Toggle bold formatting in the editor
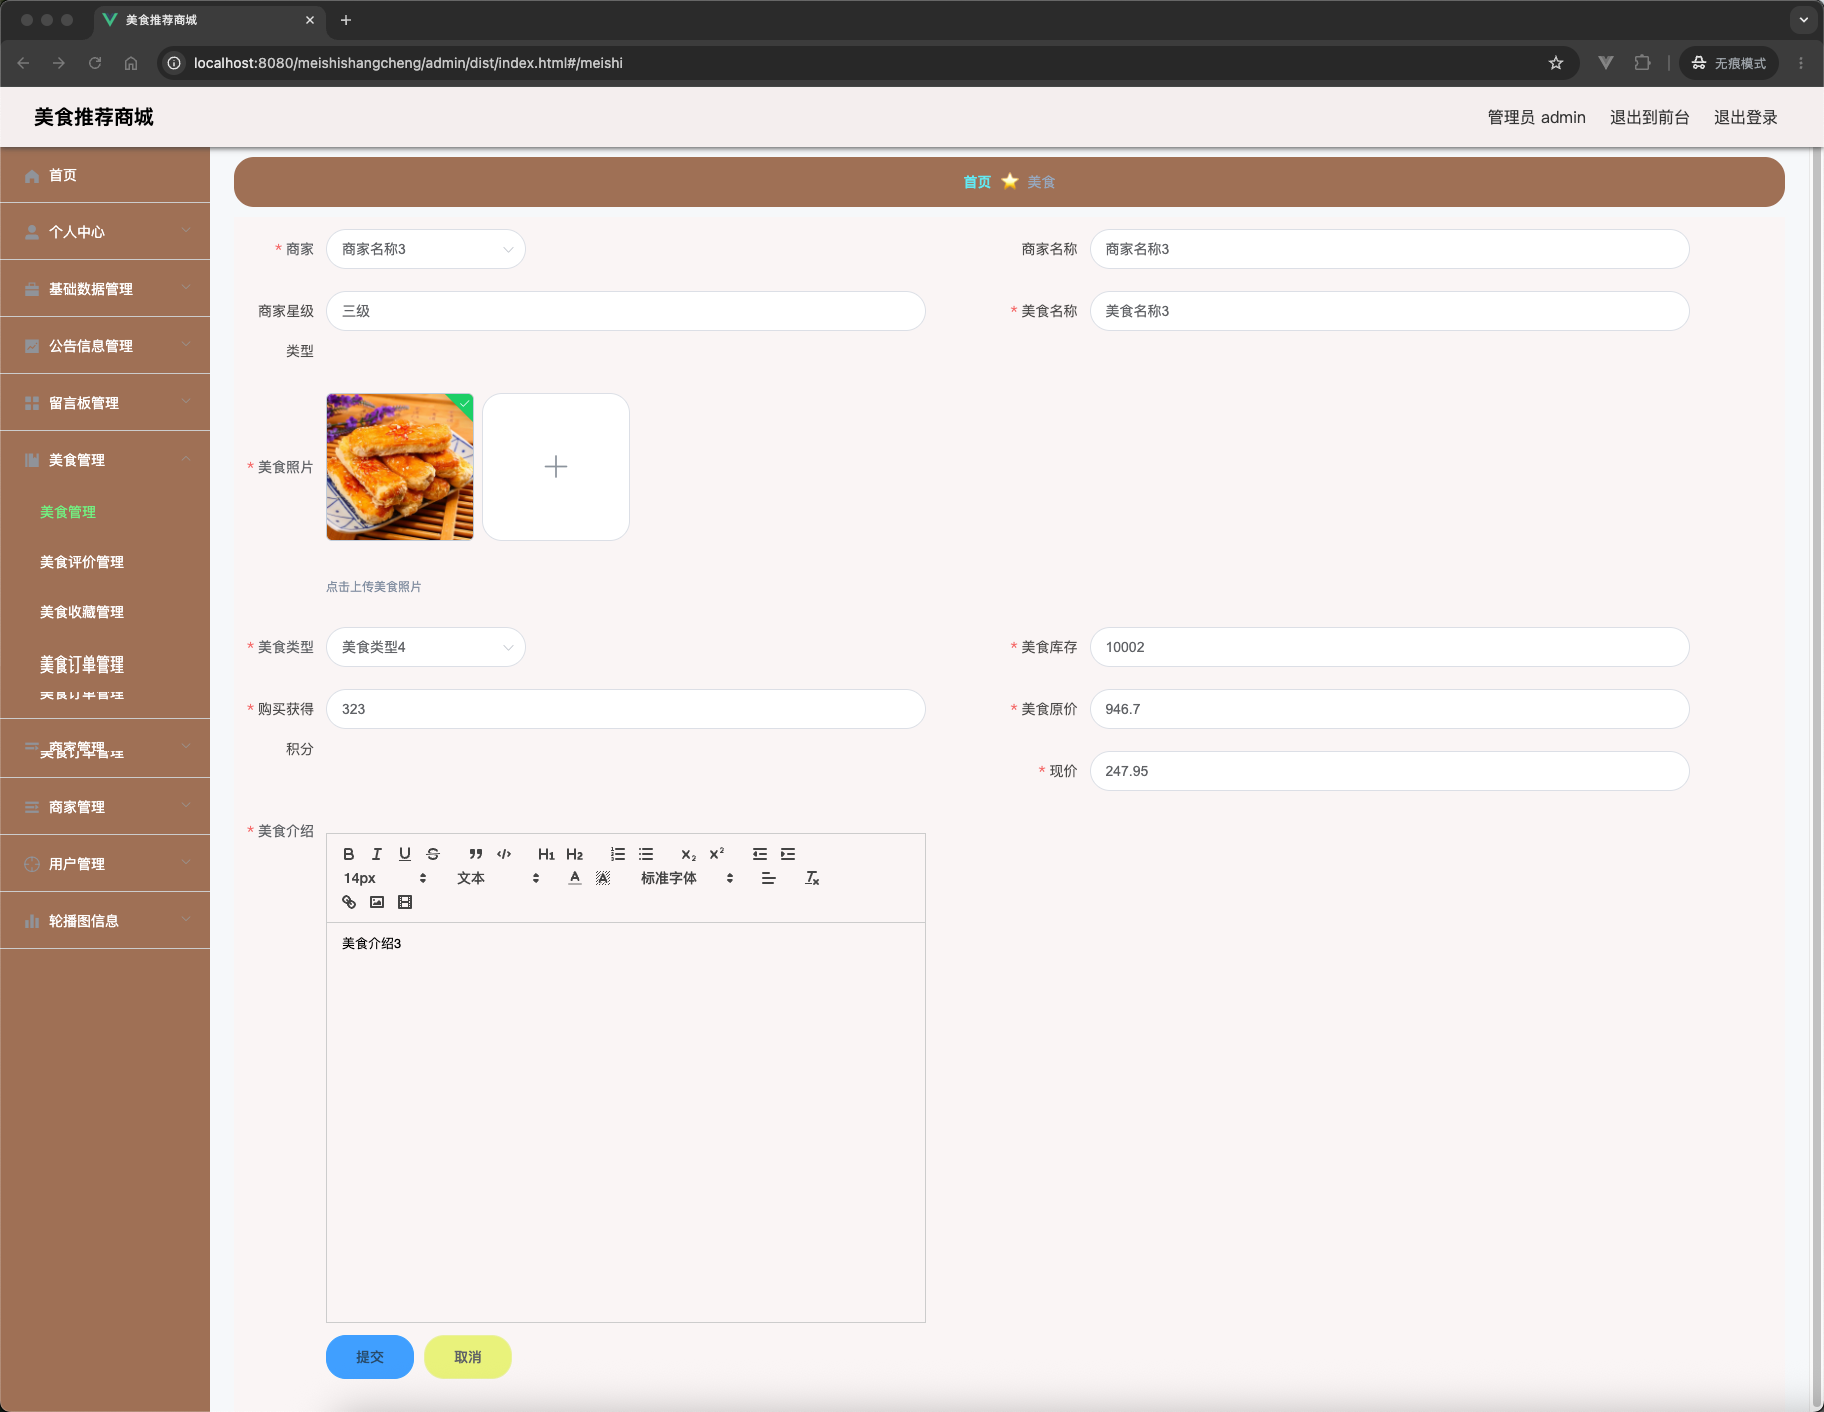This screenshot has height=1412, width=1824. coord(349,854)
